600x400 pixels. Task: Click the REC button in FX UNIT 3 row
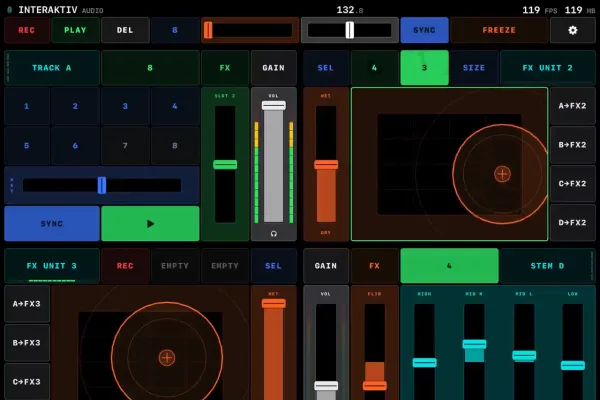125,266
